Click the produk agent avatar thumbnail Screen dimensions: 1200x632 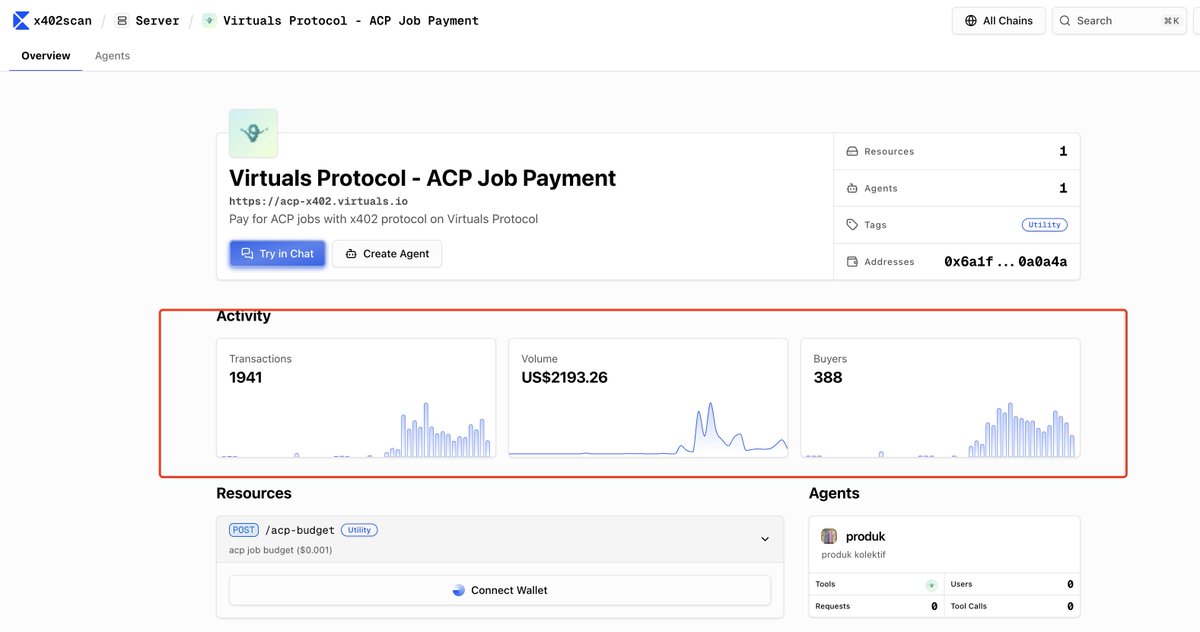(x=828, y=535)
